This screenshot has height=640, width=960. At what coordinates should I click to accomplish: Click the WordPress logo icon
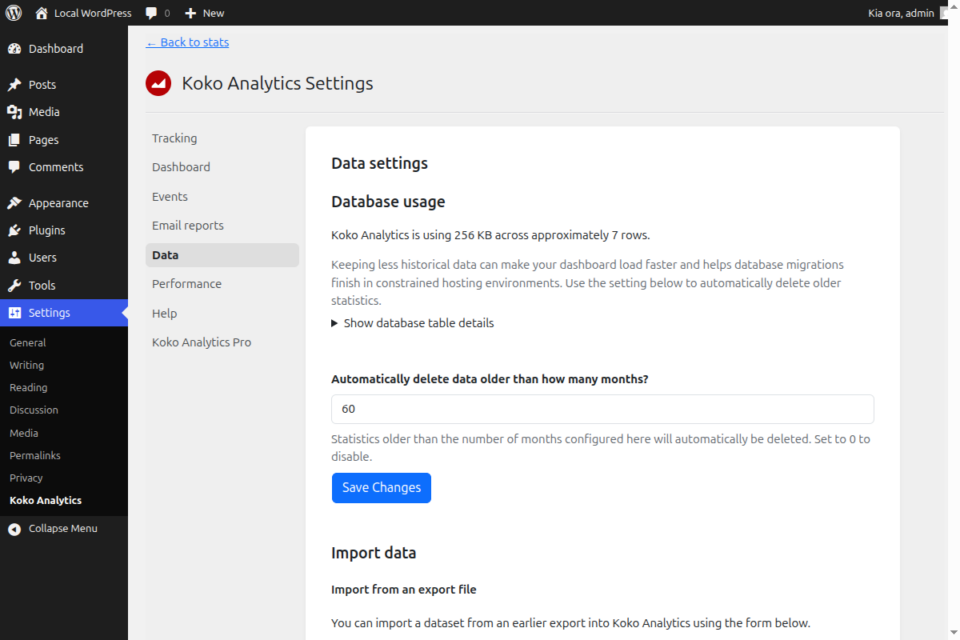[x=13, y=13]
